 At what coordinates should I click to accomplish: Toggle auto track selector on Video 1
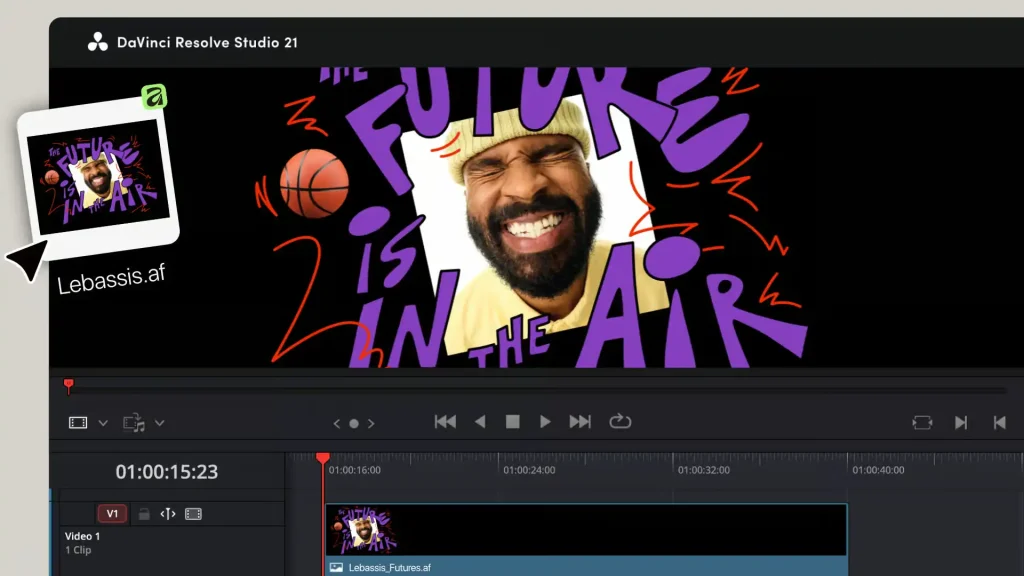[168, 514]
